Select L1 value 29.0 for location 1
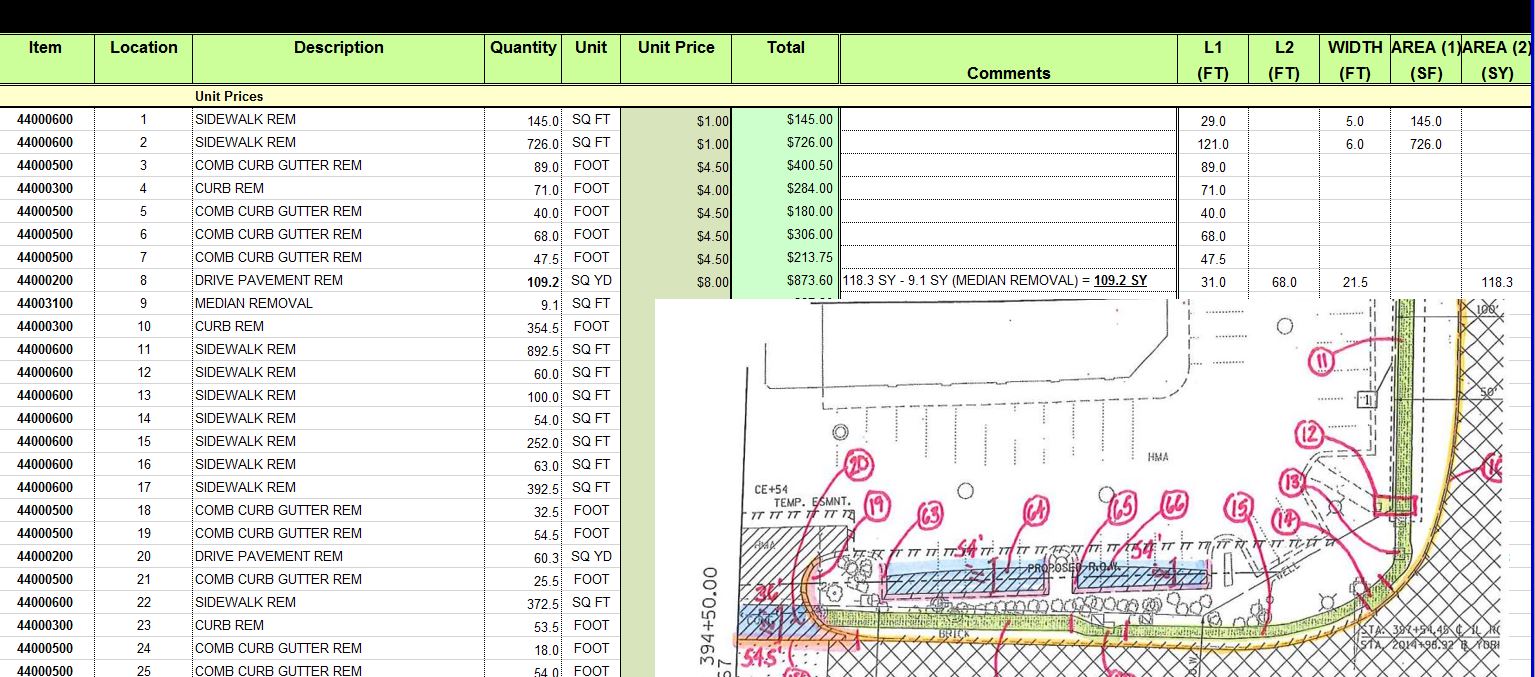Image resolution: width=1535 pixels, height=677 pixels. coord(1213,121)
